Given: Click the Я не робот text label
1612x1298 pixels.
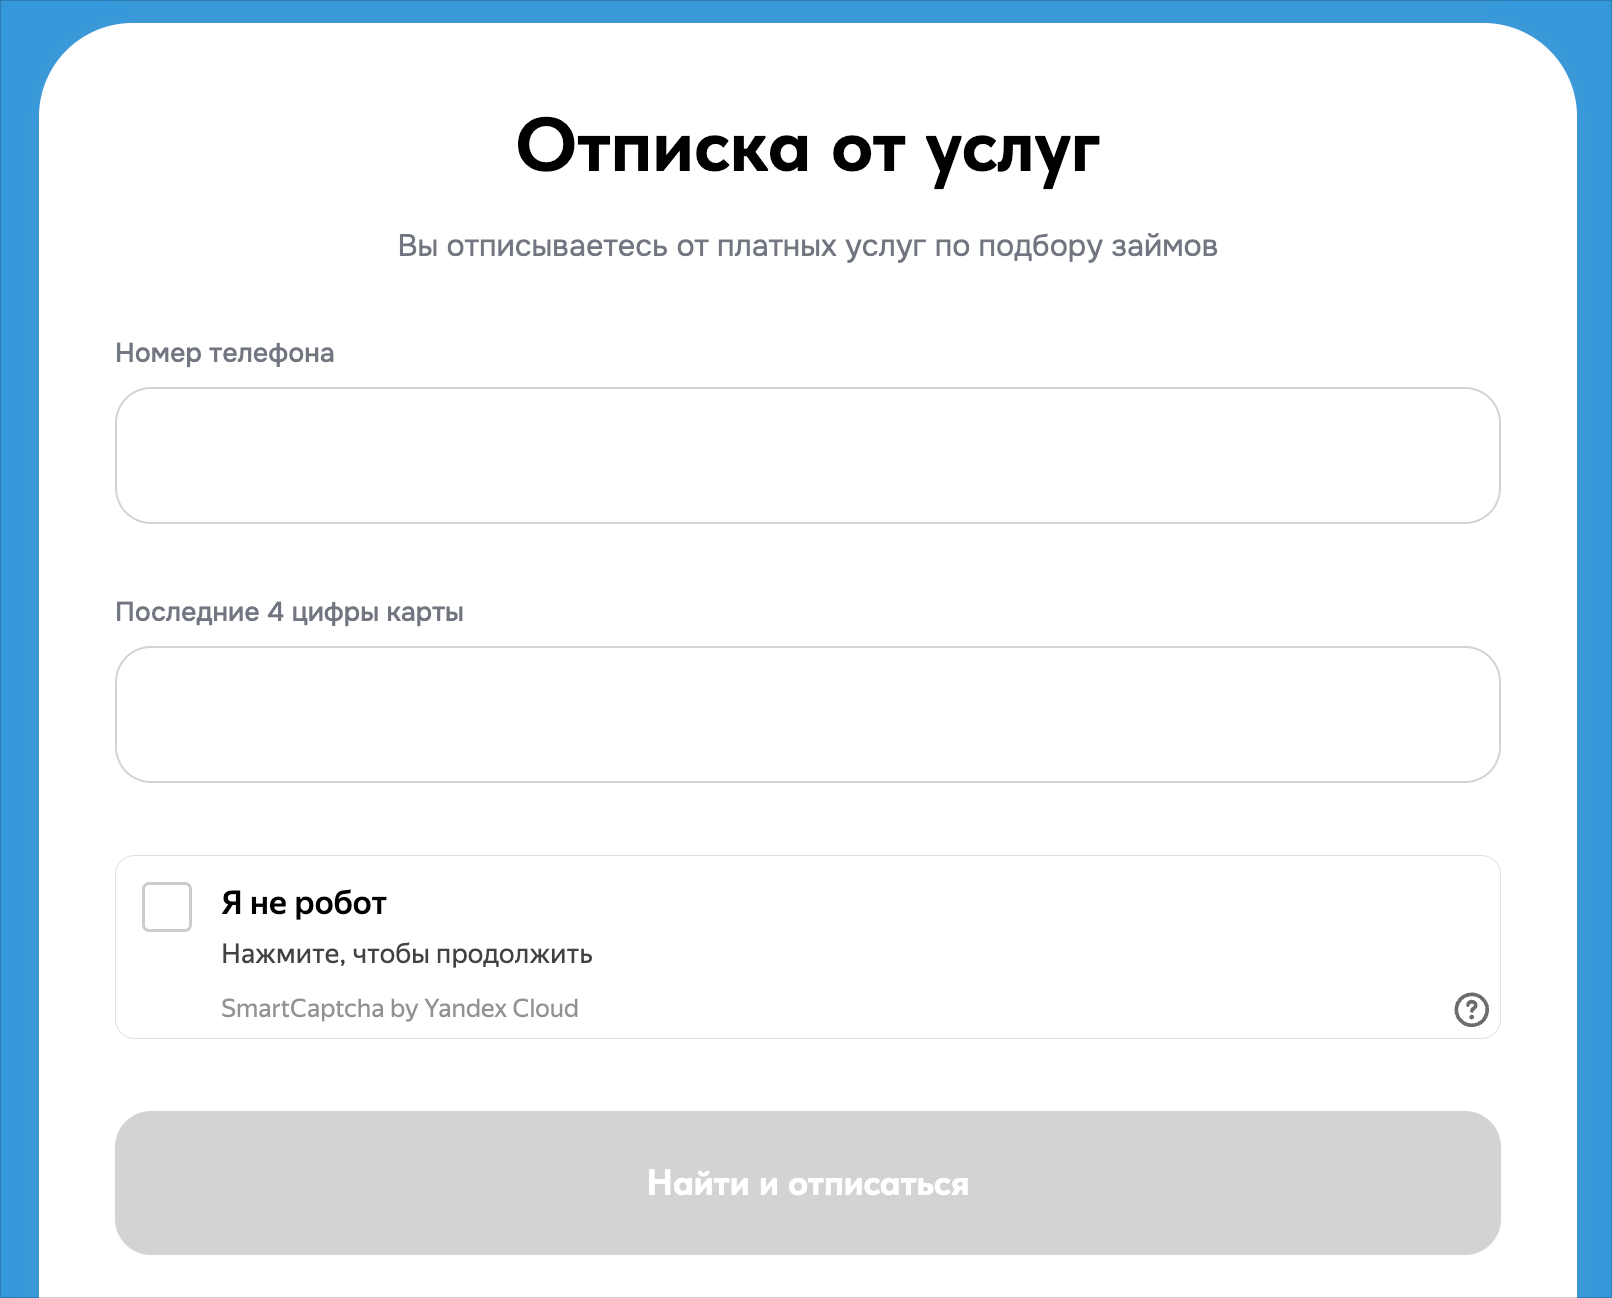Looking at the screenshot, I should [x=304, y=903].
